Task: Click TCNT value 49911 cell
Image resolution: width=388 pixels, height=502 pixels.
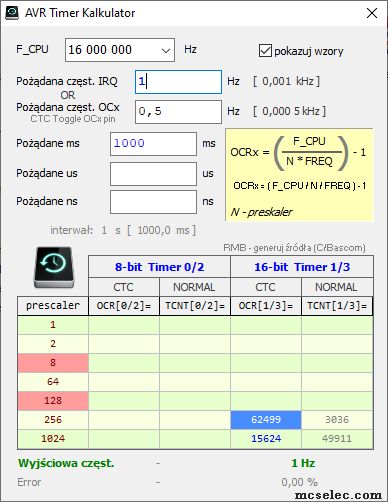Action: tap(337, 439)
